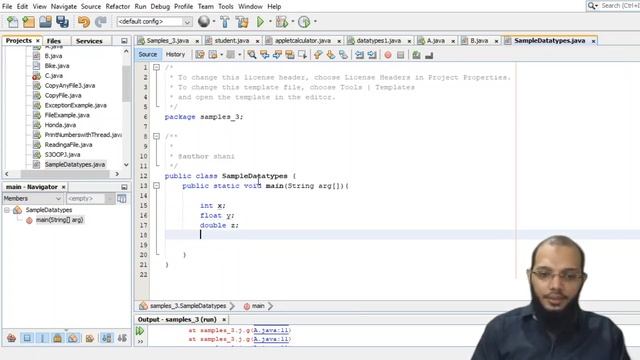Collapse the Javadoc fold on line 8
This screenshot has height=360, width=640.
[156, 136]
